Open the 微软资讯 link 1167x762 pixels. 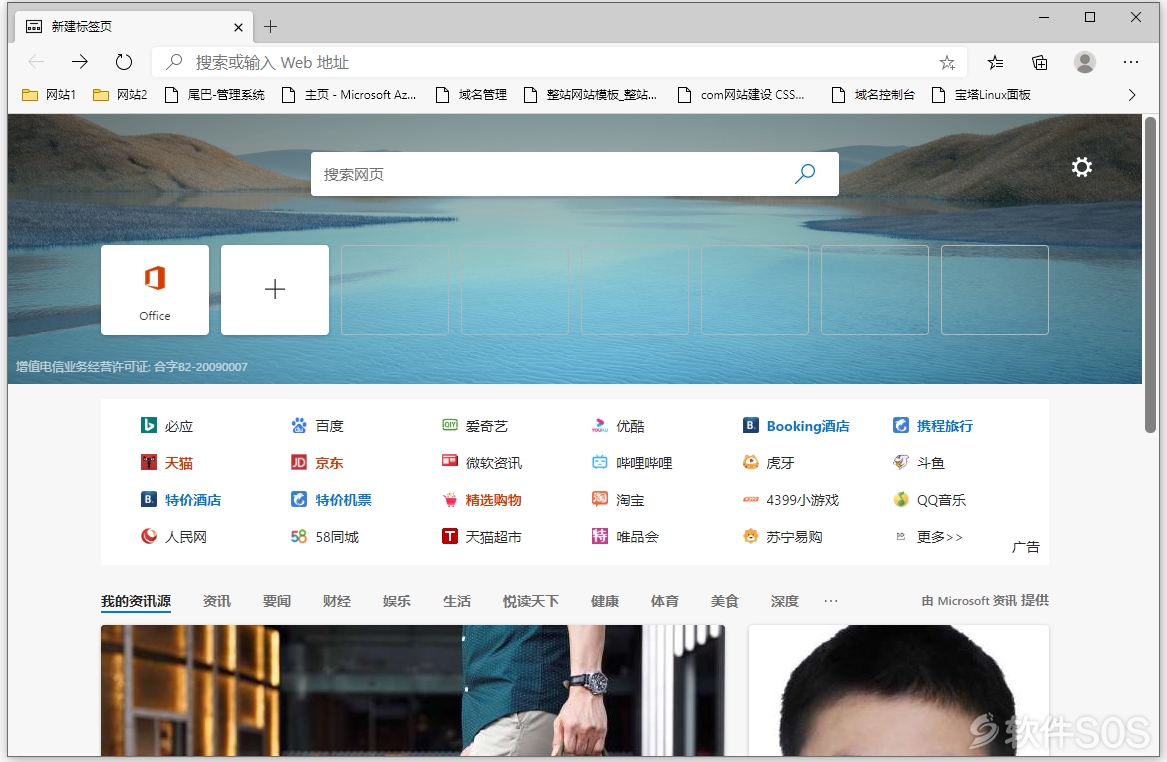coord(482,463)
